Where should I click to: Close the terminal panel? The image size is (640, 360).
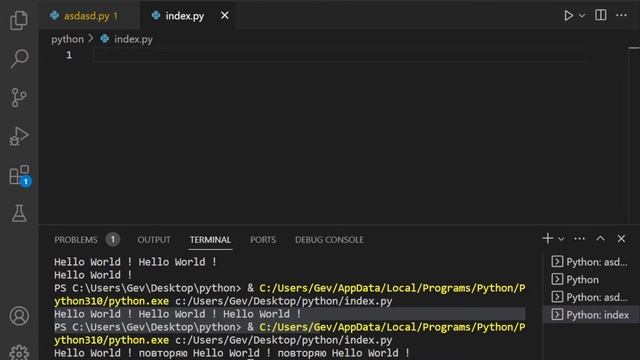tap(621, 238)
